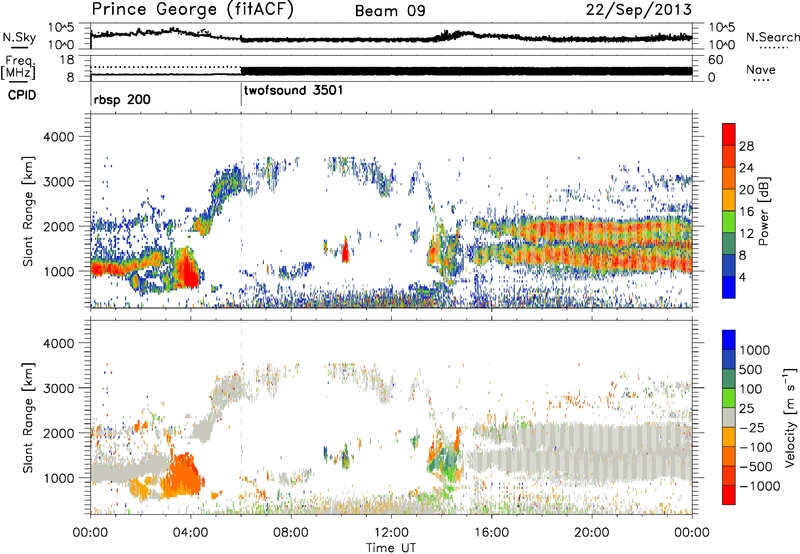Click the "Nave" legend label

click(760, 69)
